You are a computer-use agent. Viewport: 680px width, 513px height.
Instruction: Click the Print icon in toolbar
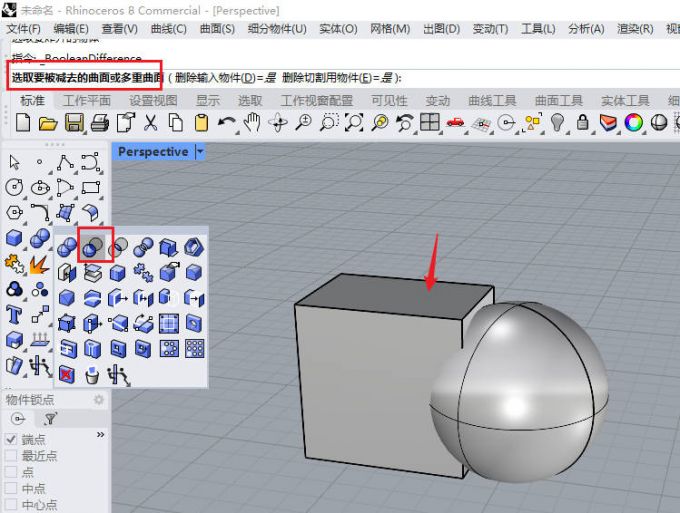[99, 123]
